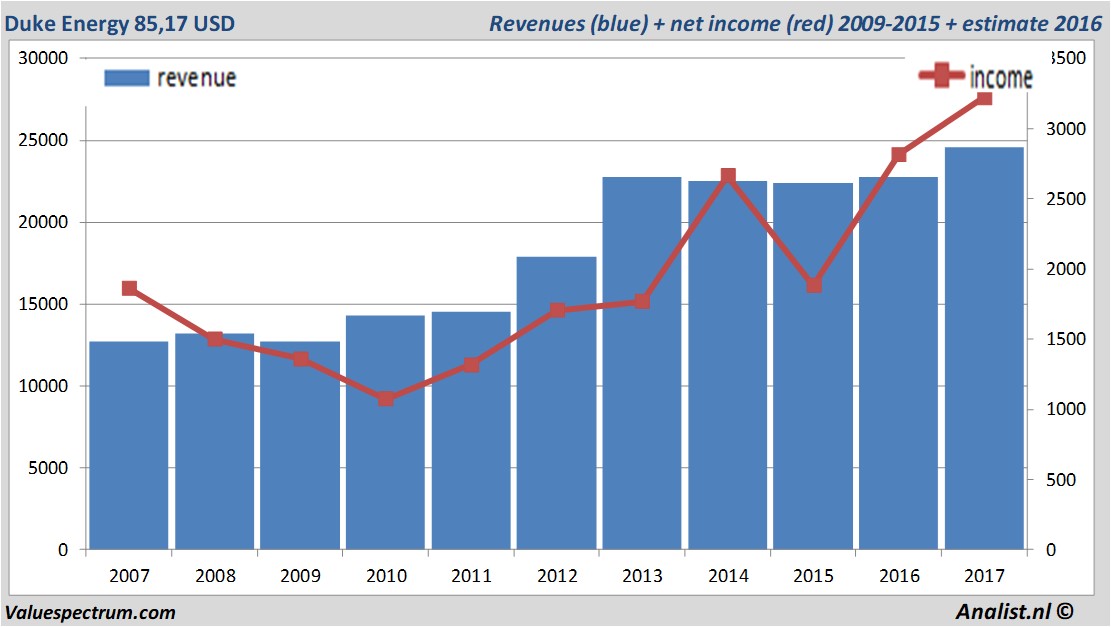Click the 25000 left axis label
Screen dimensions: 1111x627
(x=44, y=141)
